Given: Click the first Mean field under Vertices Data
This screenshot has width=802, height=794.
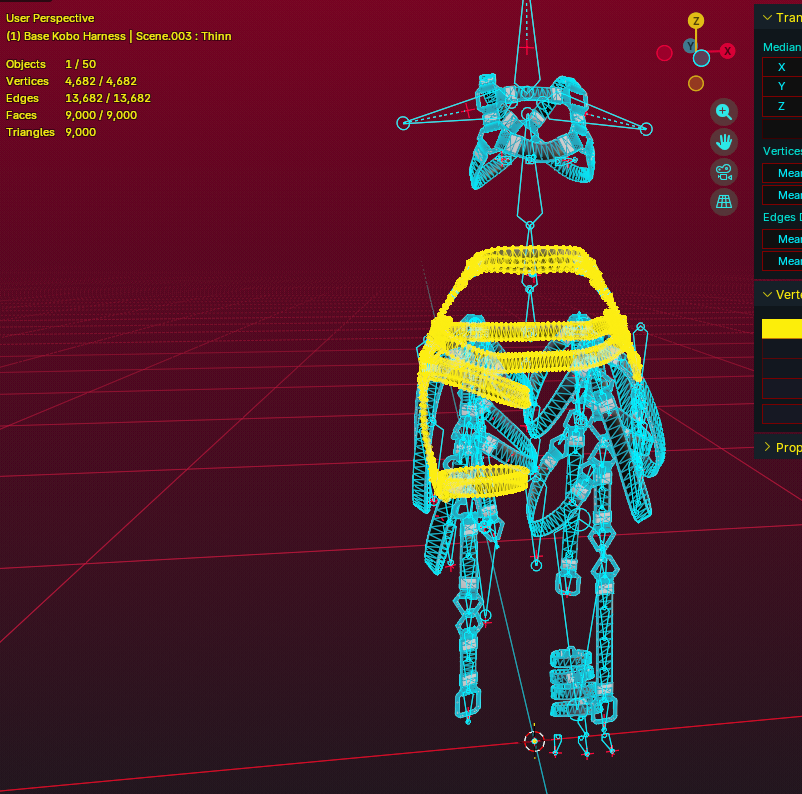Looking at the screenshot, I should point(782,173).
